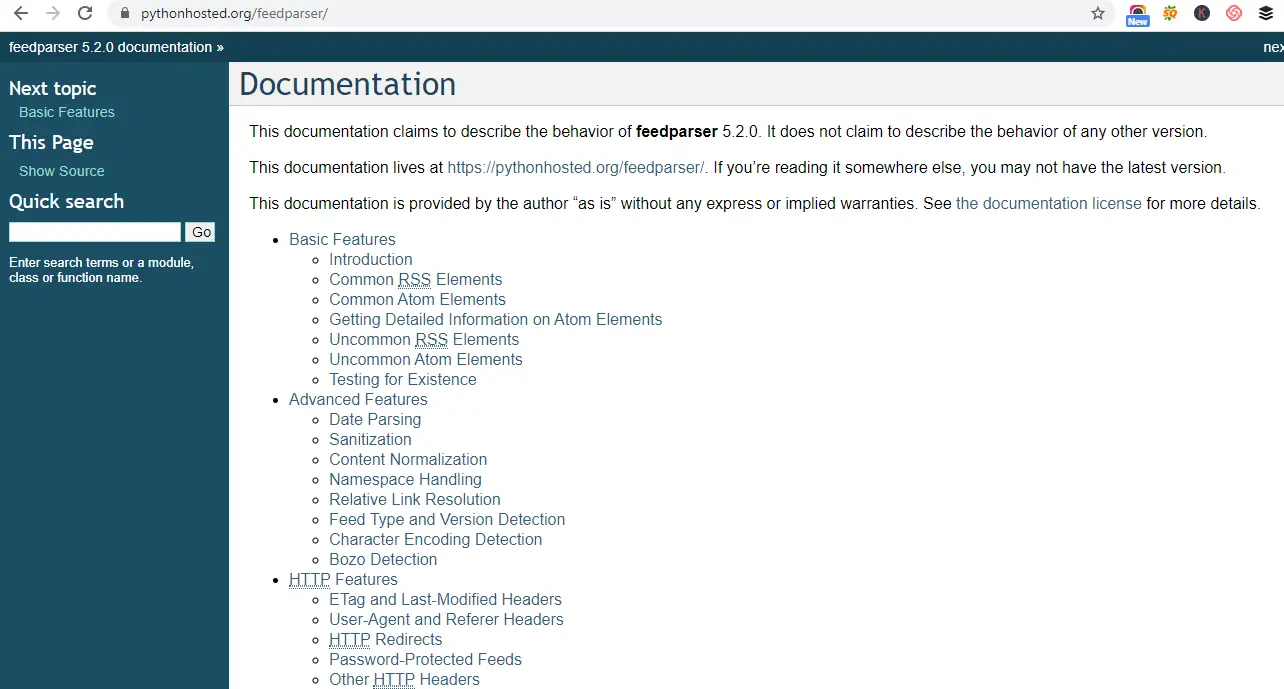Open Basic Features in contents list
1284x689 pixels.
[x=342, y=239]
